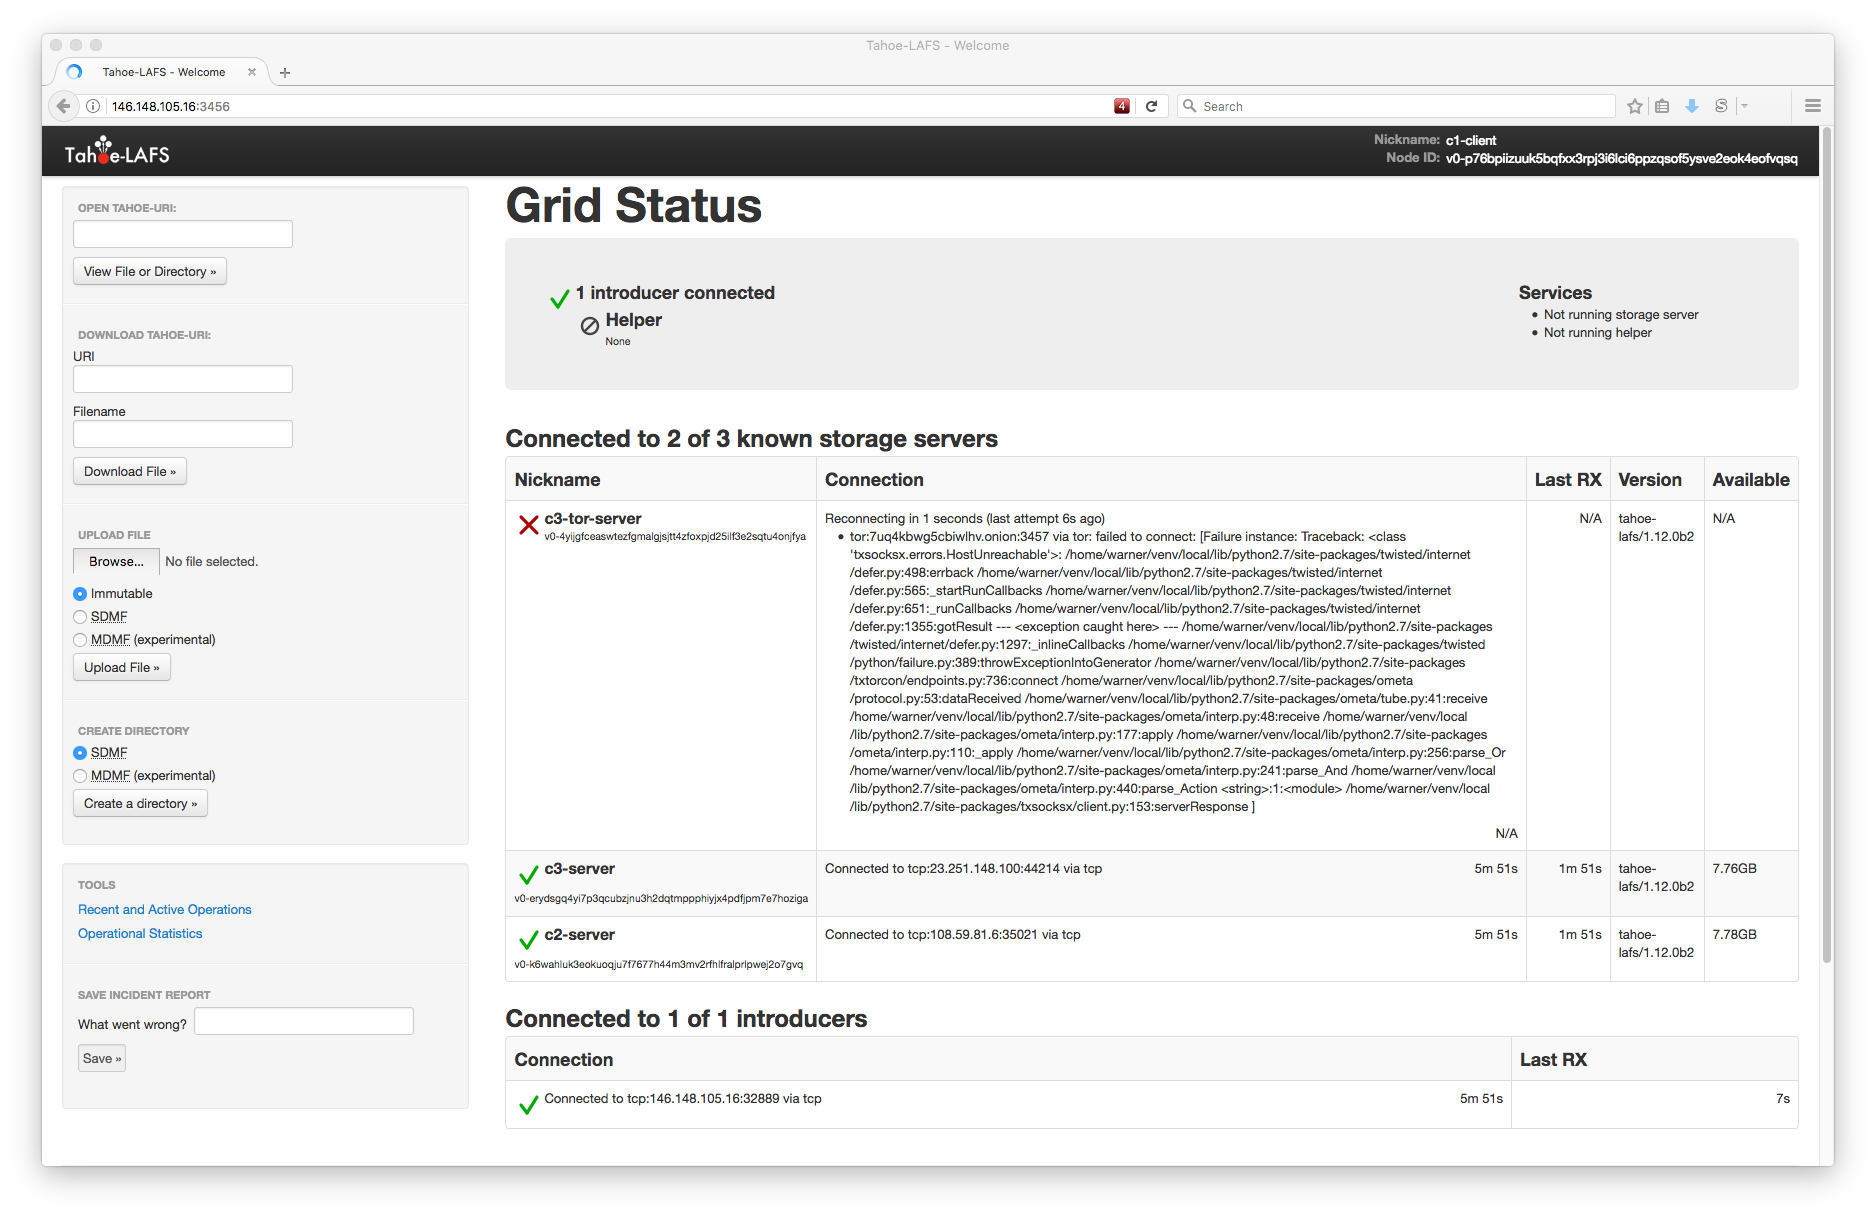This screenshot has width=1876, height=1216.
Task: Open the bookmarks list icon
Action: click(1662, 106)
